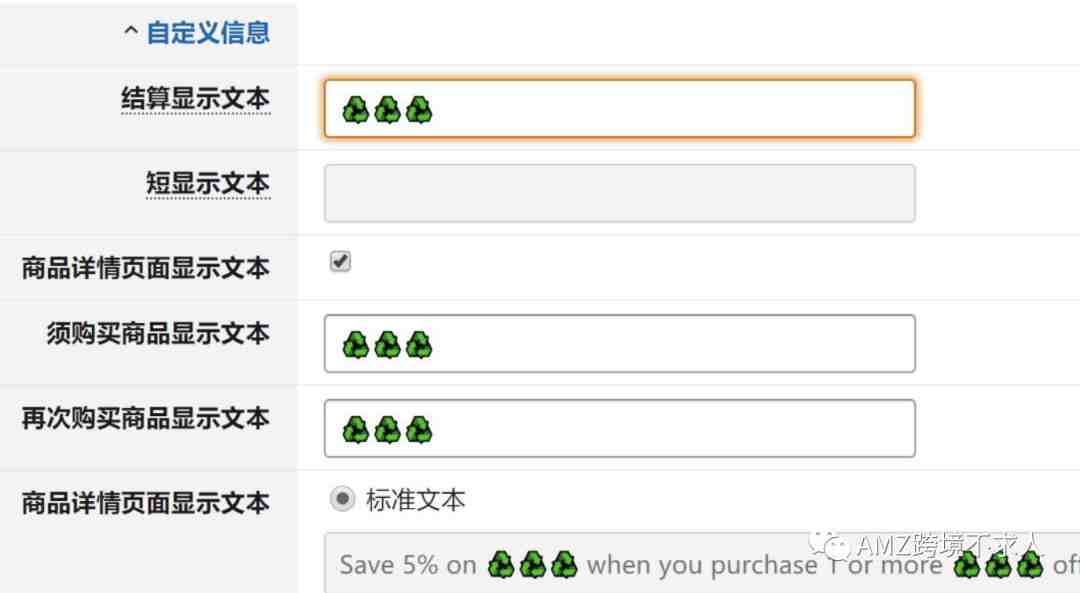Click middle recycle emoji in 再次购买商品显示文本 field
1080x593 pixels.
coord(387,430)
